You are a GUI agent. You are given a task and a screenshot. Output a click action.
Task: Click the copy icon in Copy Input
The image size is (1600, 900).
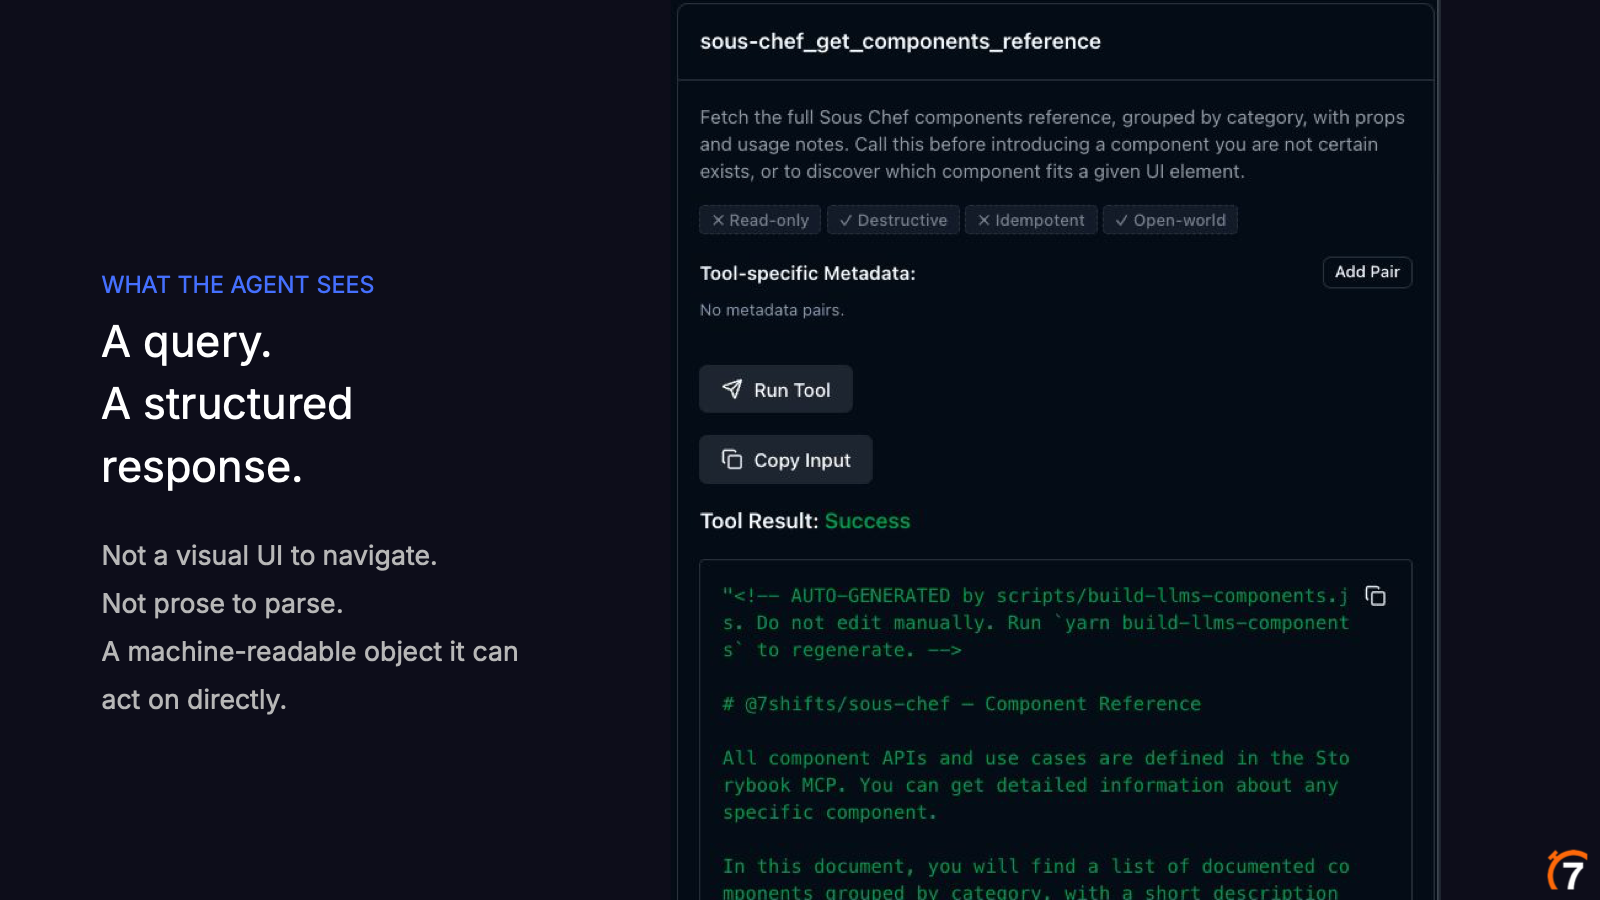tap(732, 459)
